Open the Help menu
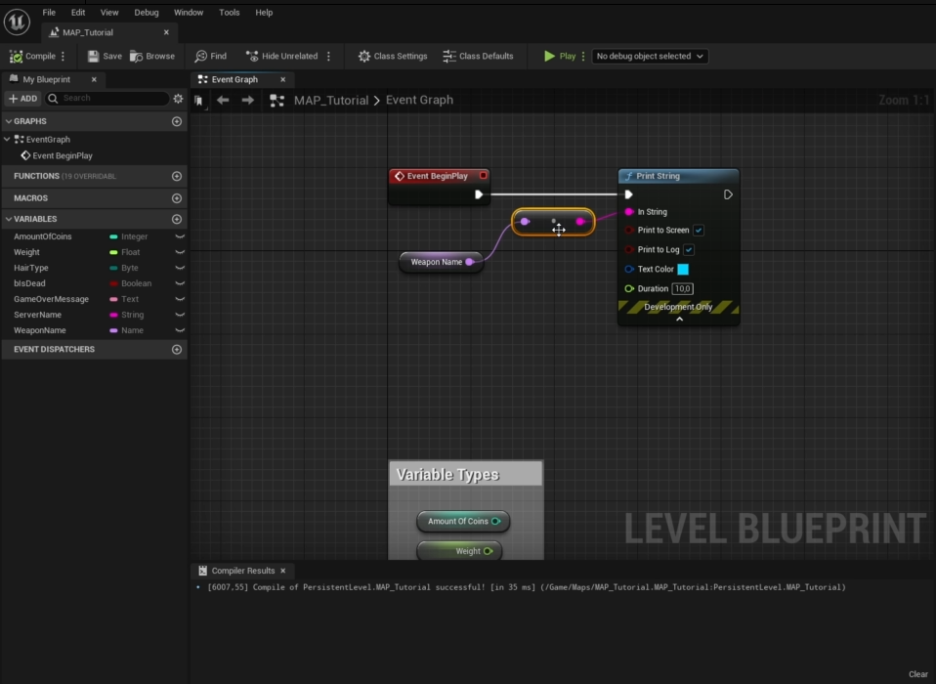Screen dimensions: 936x684 (264, 13)
